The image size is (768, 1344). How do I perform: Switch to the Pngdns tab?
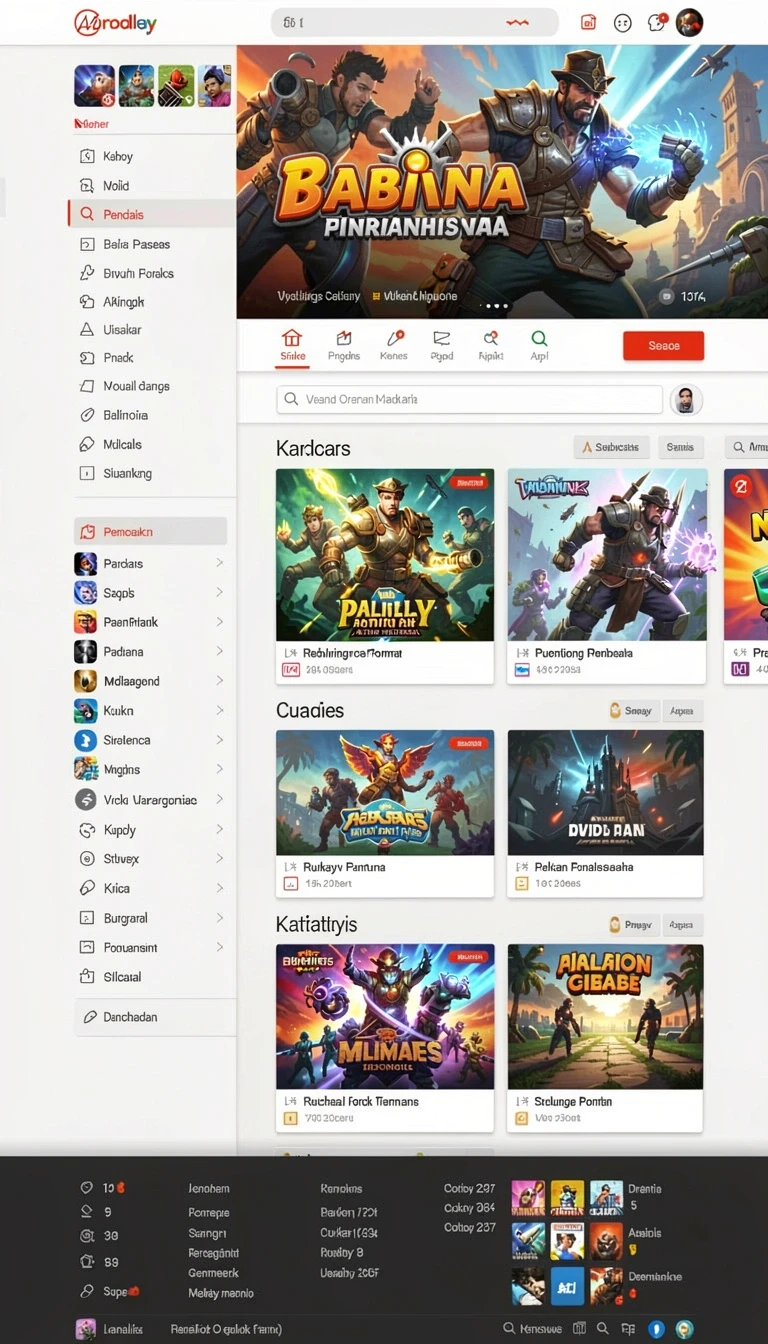click(x=344, y=345)
